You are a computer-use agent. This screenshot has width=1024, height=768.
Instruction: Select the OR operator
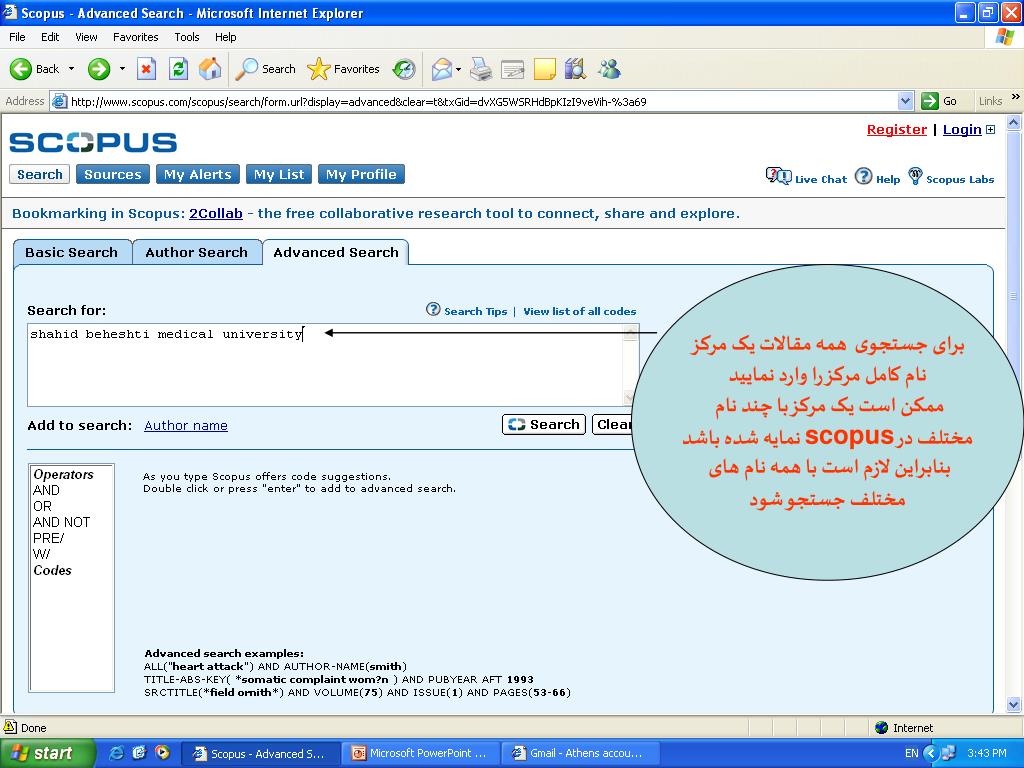tap(42, 507)
